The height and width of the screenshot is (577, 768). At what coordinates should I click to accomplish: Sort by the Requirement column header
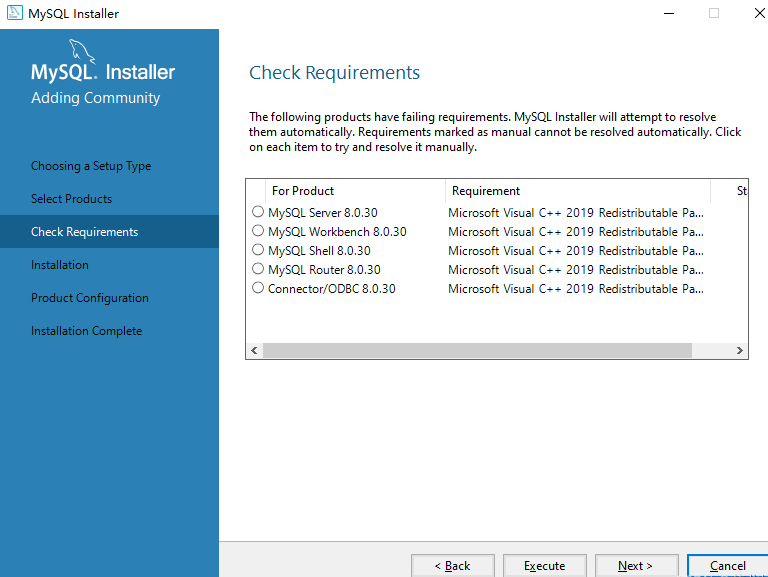[x=578, y=191]
